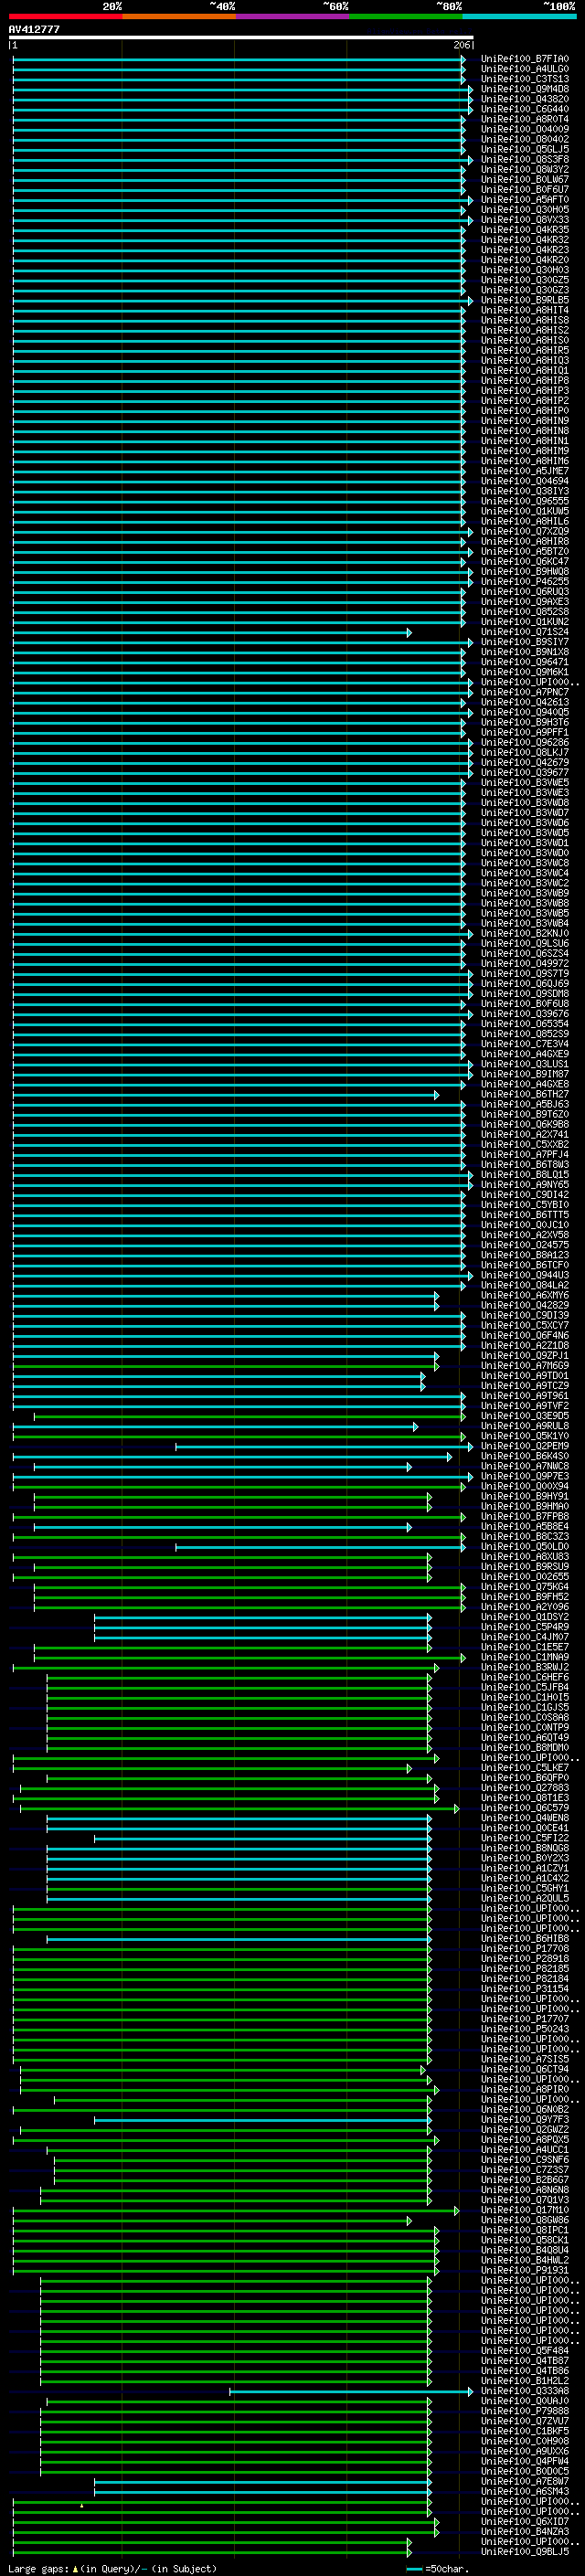Select the AV412777 query label
The height and width of the screenshot is (2576, 585).
[x=34, y=29]
